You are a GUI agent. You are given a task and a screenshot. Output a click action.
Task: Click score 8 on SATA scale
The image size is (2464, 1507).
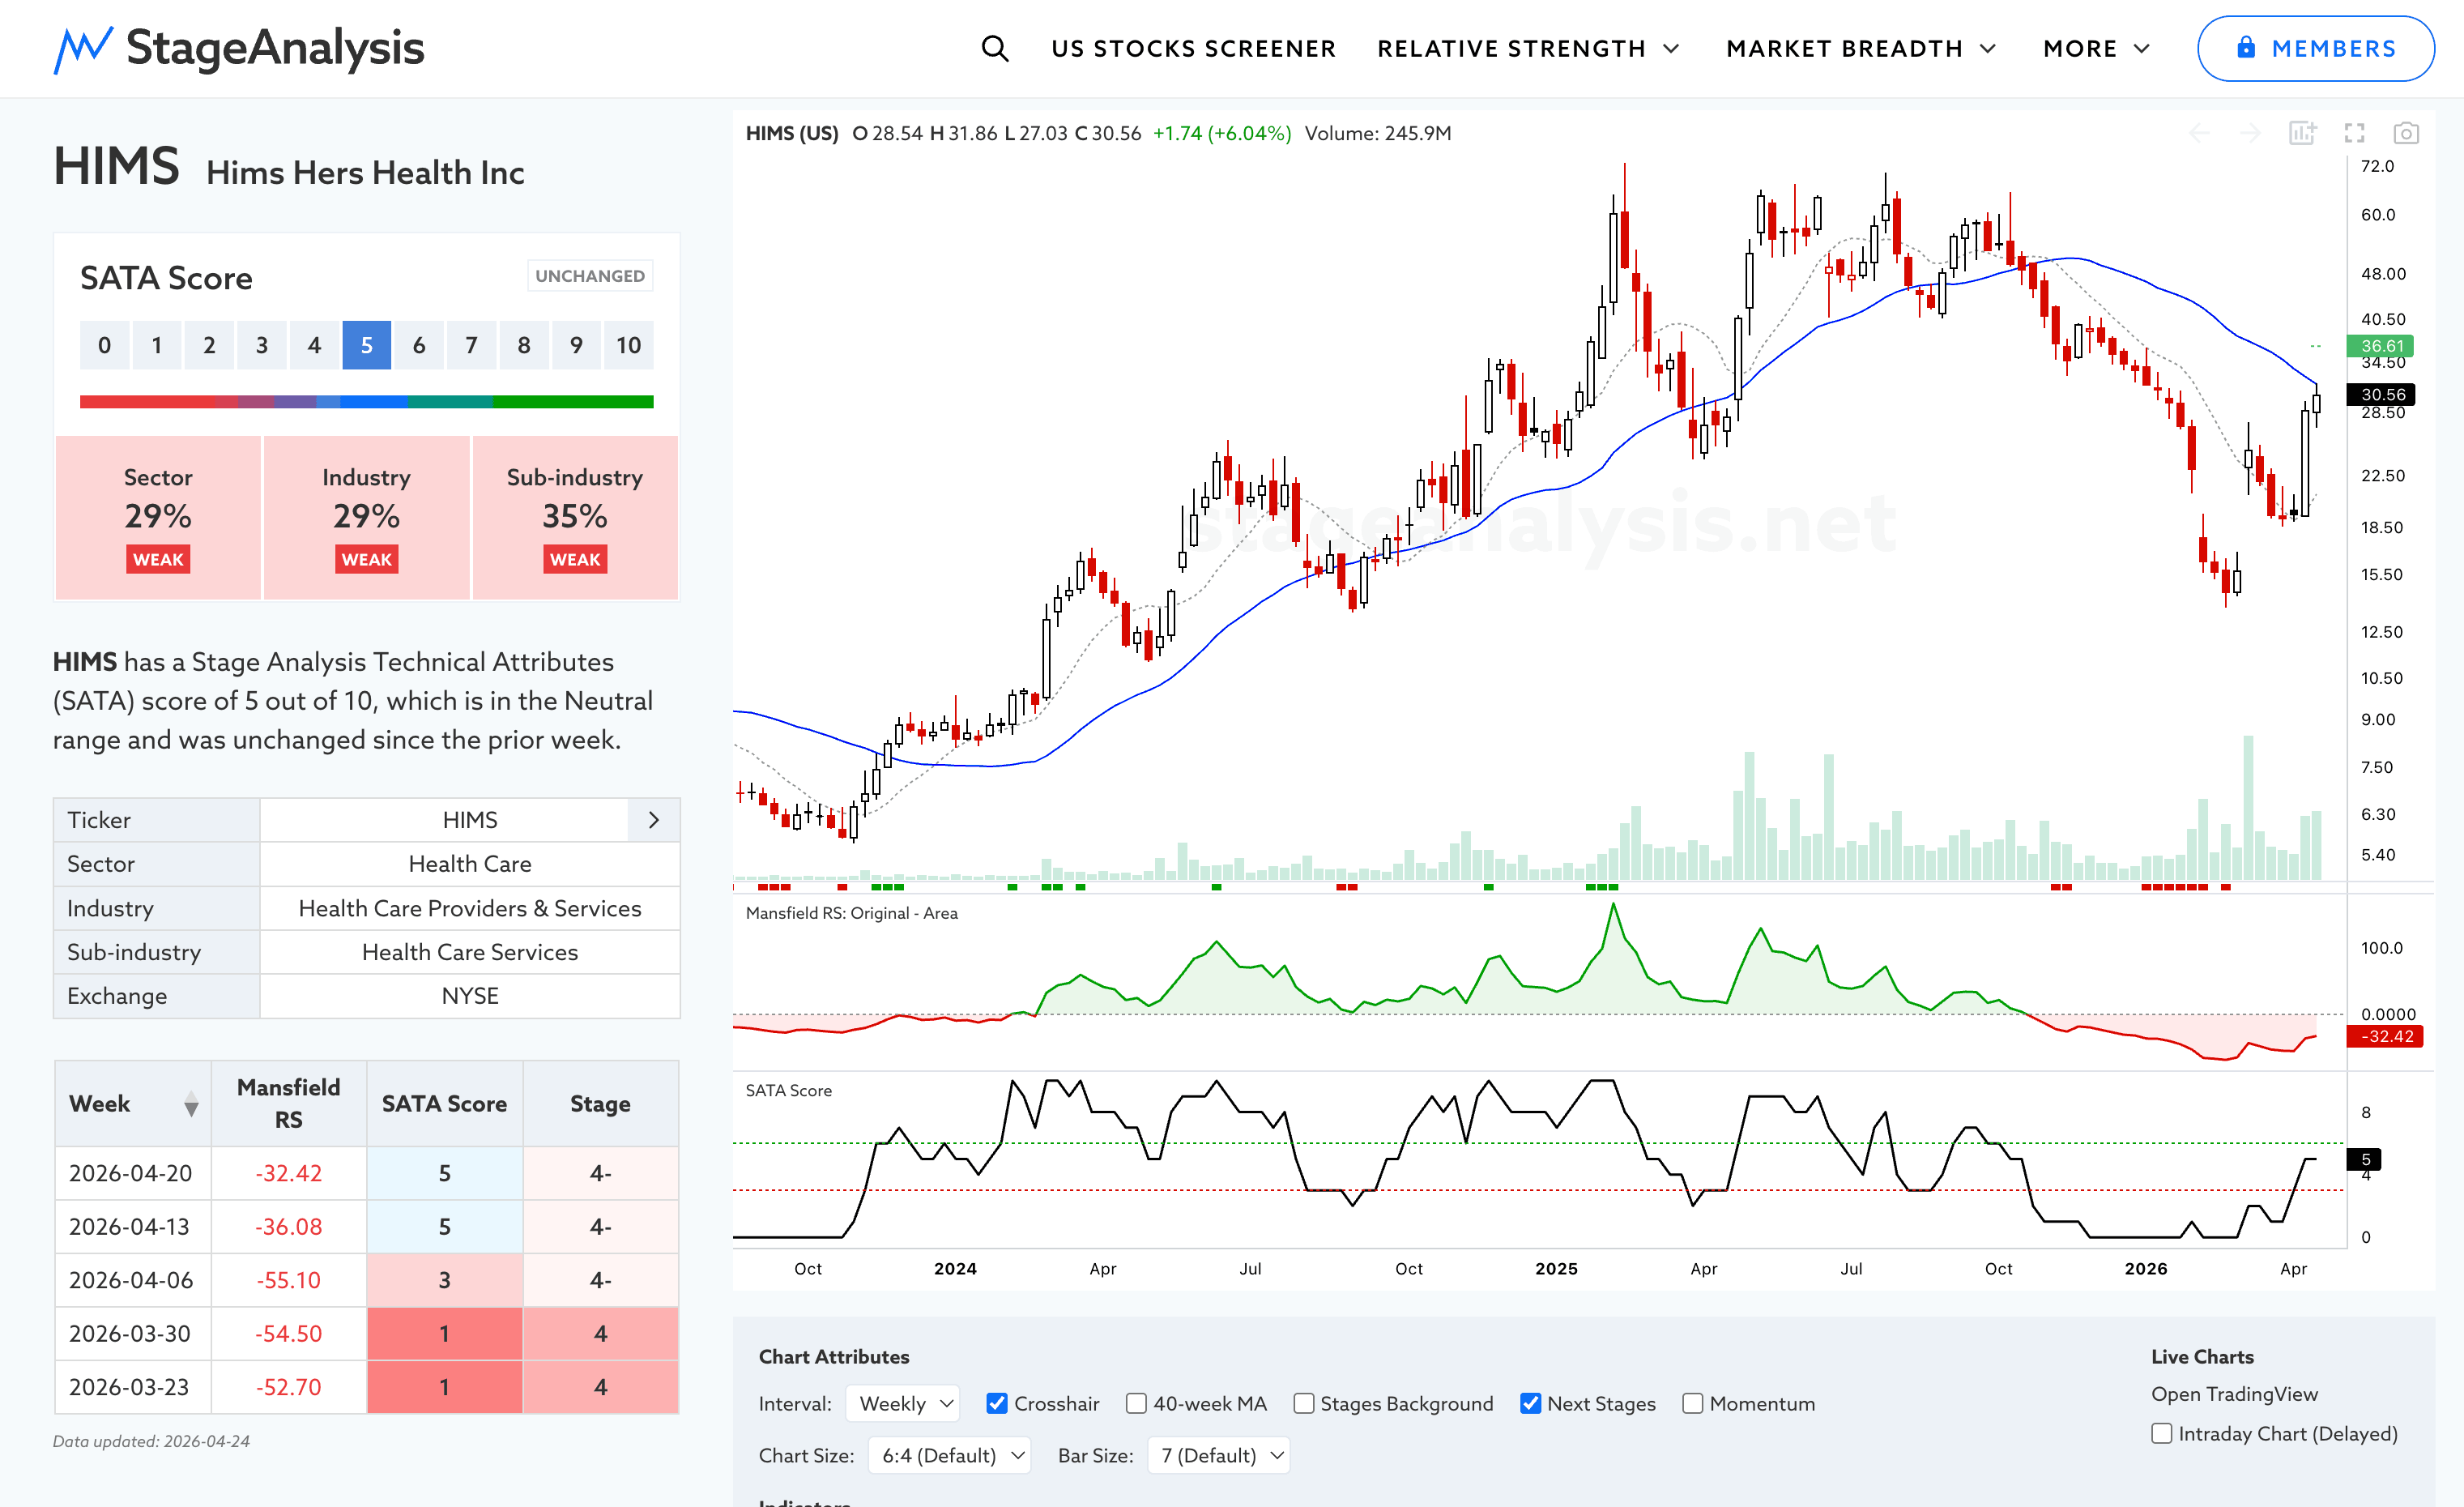click(523, 345)
